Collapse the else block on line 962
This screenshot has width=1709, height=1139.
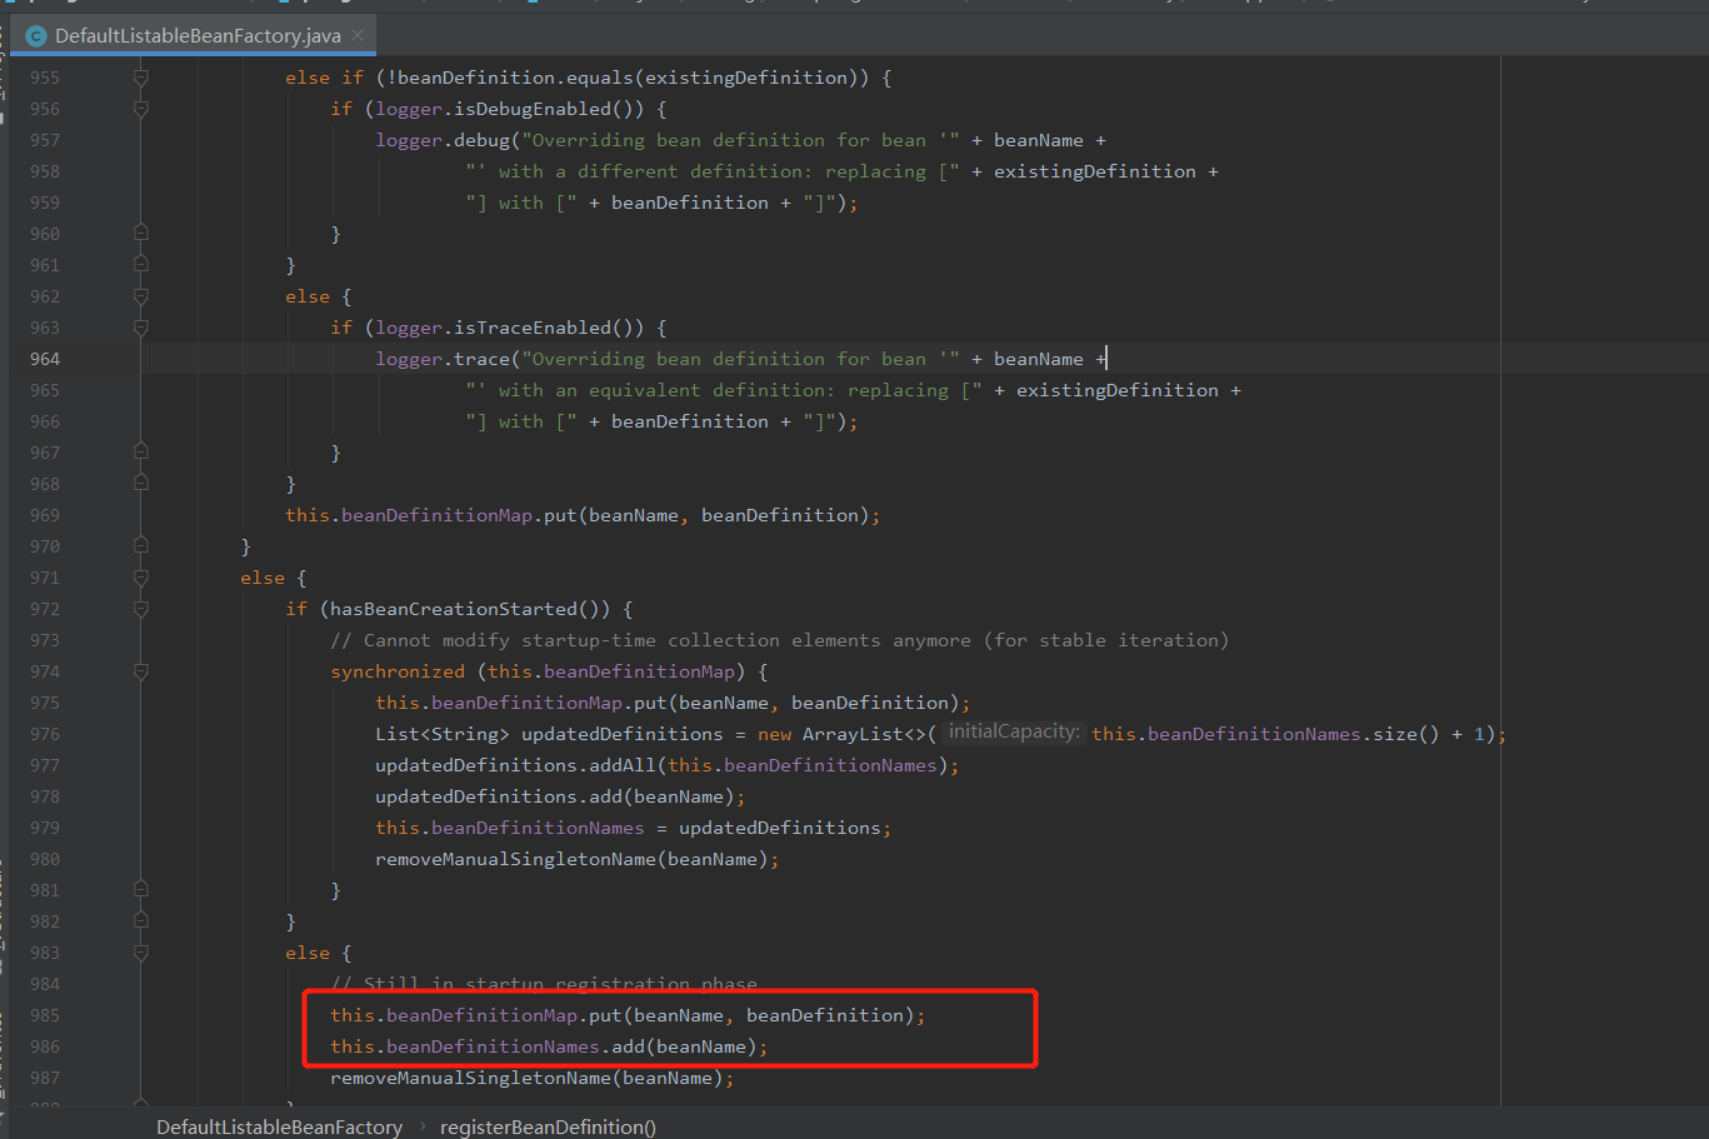[x=140, y=296]
